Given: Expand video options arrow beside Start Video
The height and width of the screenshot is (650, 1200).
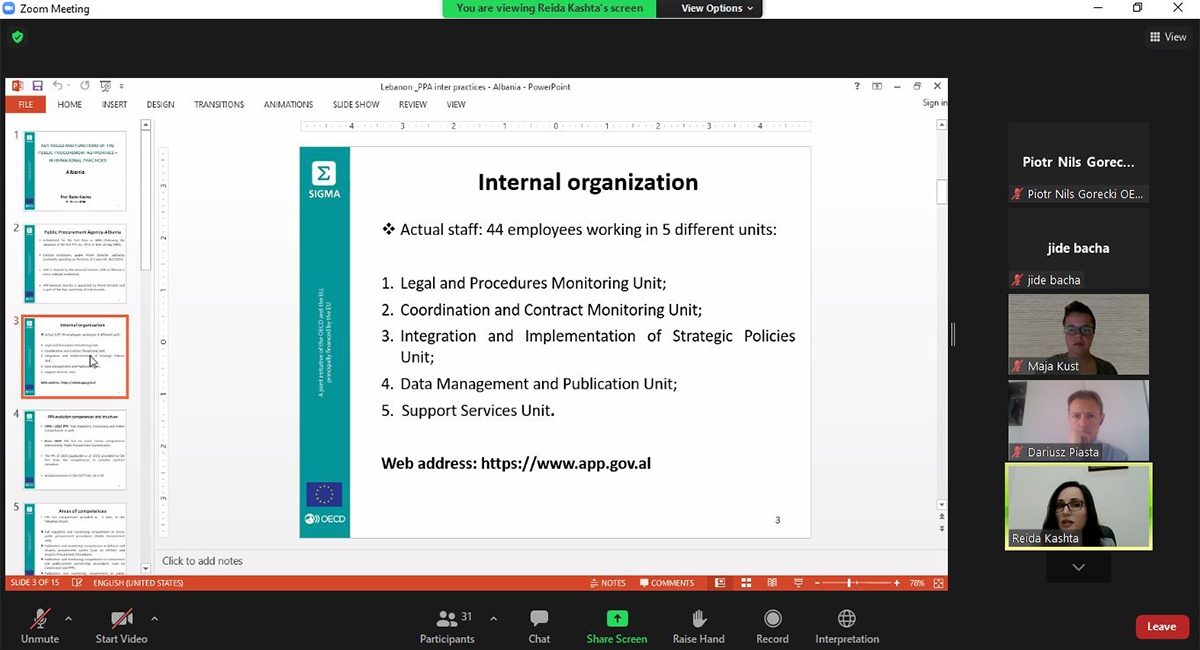Looking at the screenshot, I should [154, 618].
